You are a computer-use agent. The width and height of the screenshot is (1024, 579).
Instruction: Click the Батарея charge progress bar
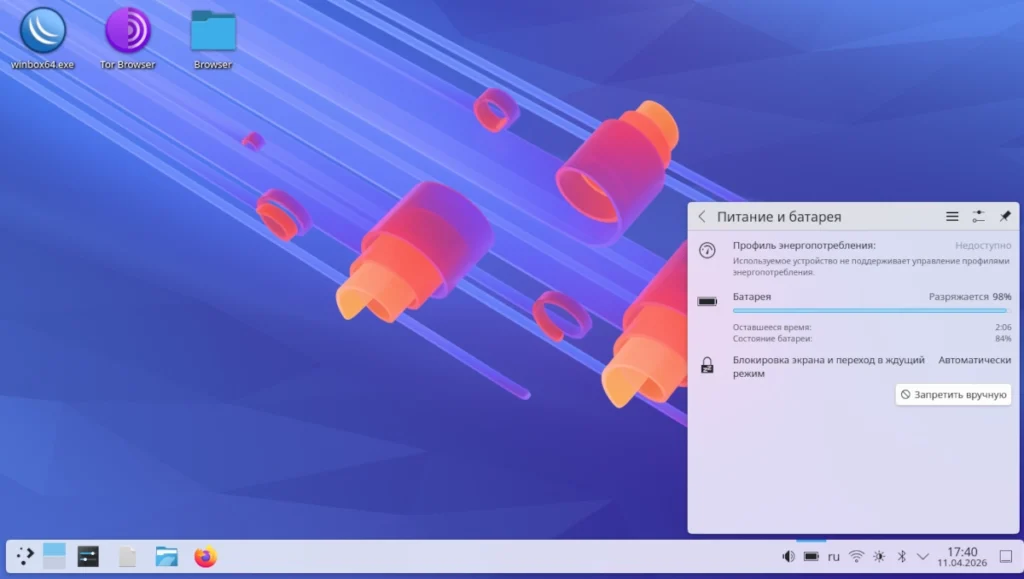click(x=871, y=311)
